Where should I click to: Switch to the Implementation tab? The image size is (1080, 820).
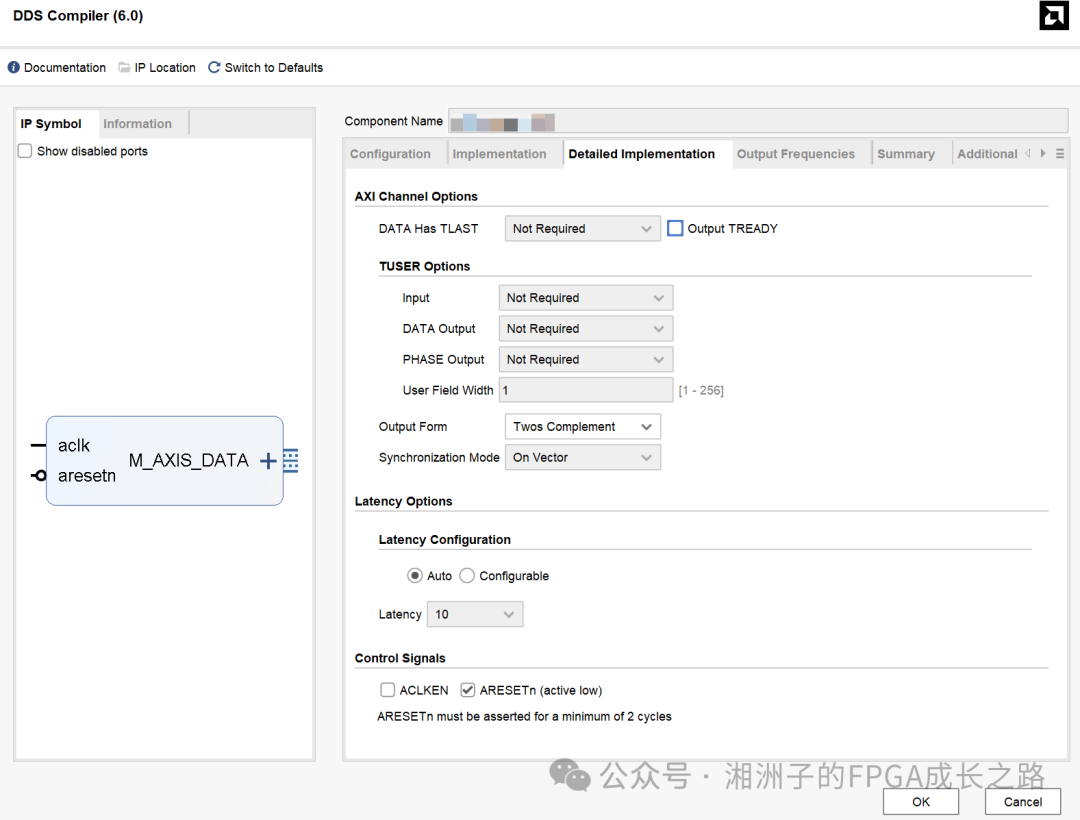(x=499, y=154)
